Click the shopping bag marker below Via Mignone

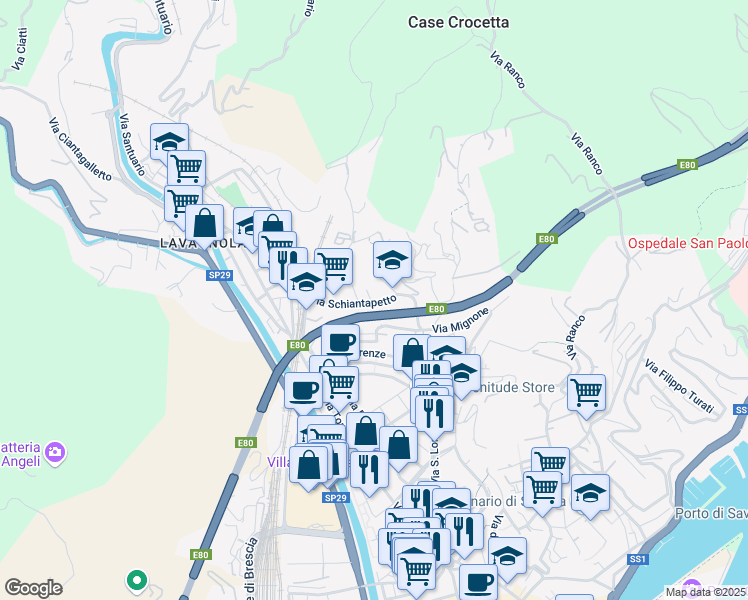coord(412,353)
